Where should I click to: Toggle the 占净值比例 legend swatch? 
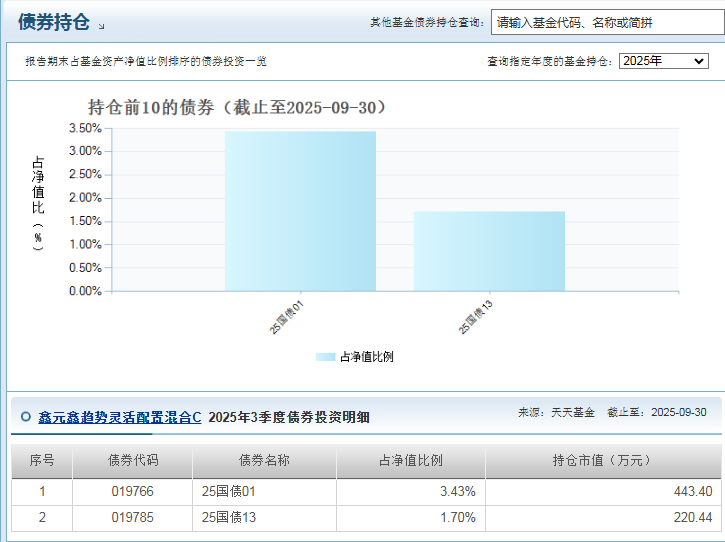pyautogui.click(x=325, y=357)
